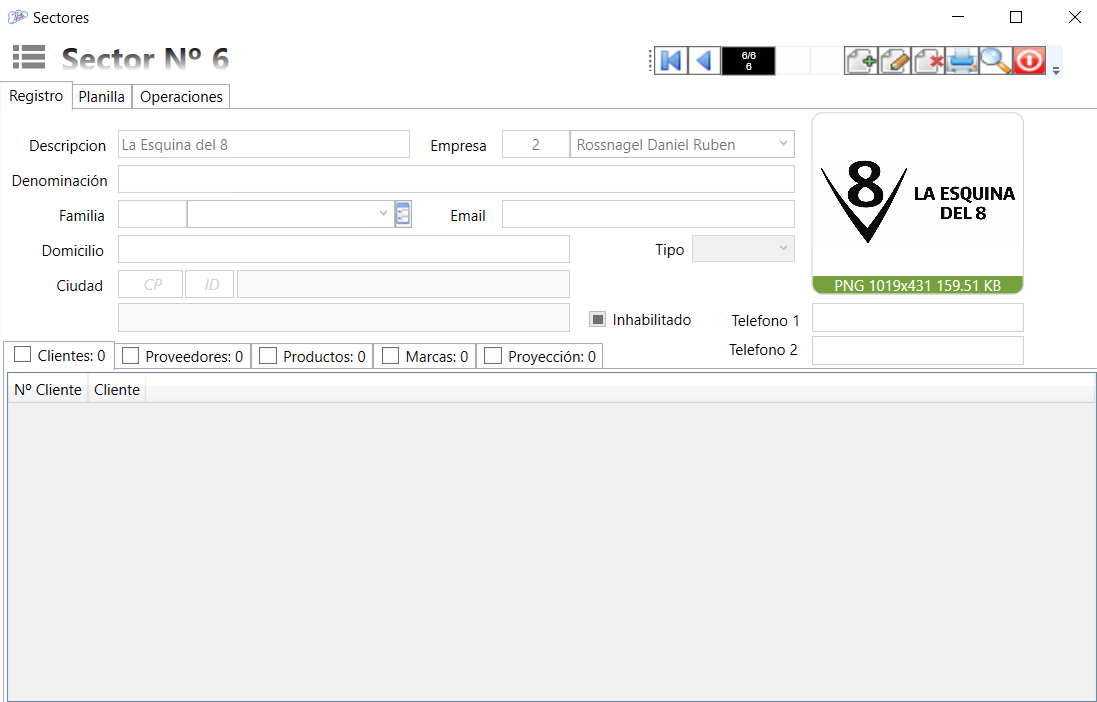The width and height of the screenshot is (1097, 702).
Task: Sort by Nº Cliente column header
Action: 48,389
